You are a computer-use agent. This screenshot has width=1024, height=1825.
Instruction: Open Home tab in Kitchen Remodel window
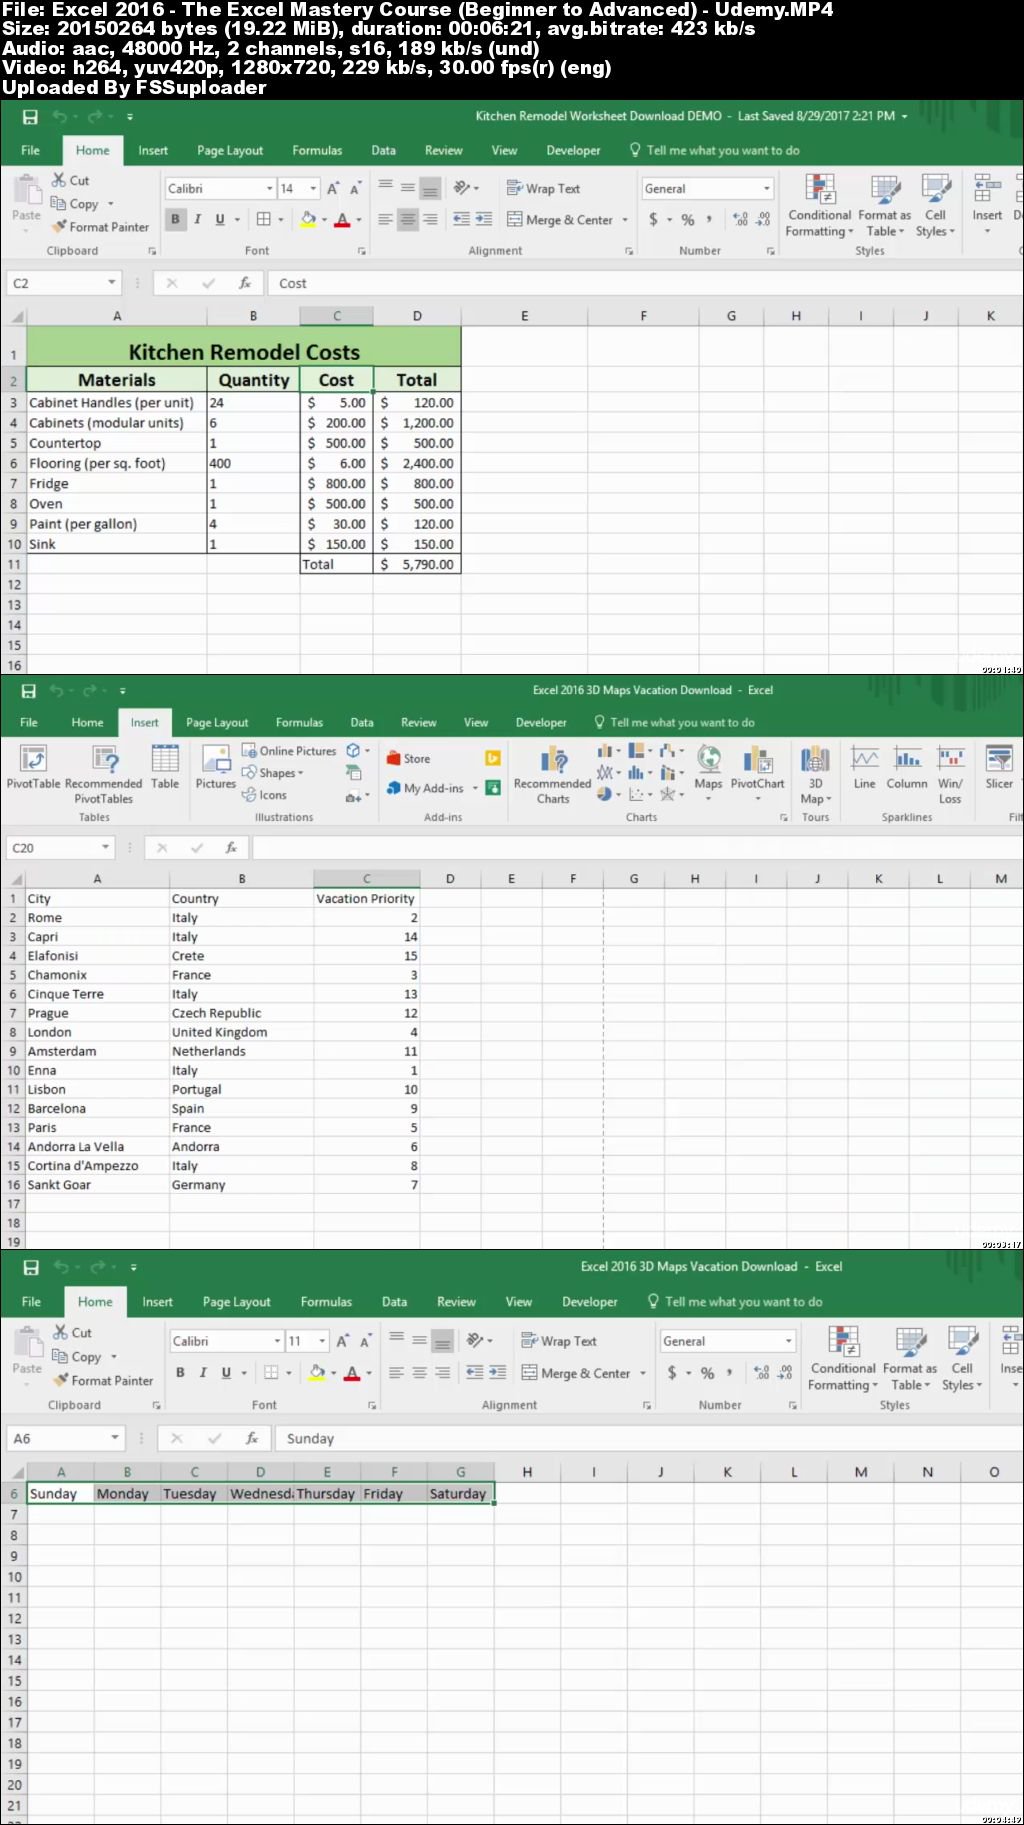93,150
